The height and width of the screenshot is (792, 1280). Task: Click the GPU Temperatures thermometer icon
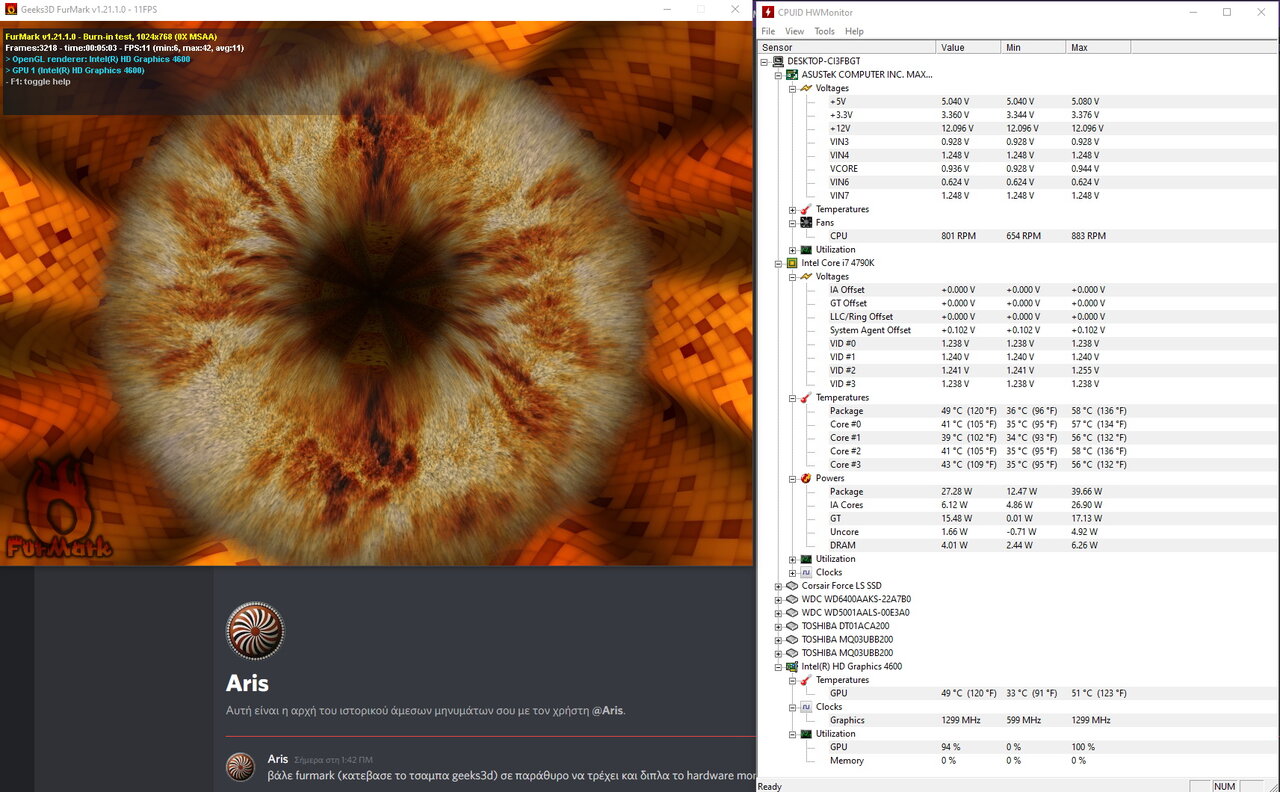coord(806,680)
